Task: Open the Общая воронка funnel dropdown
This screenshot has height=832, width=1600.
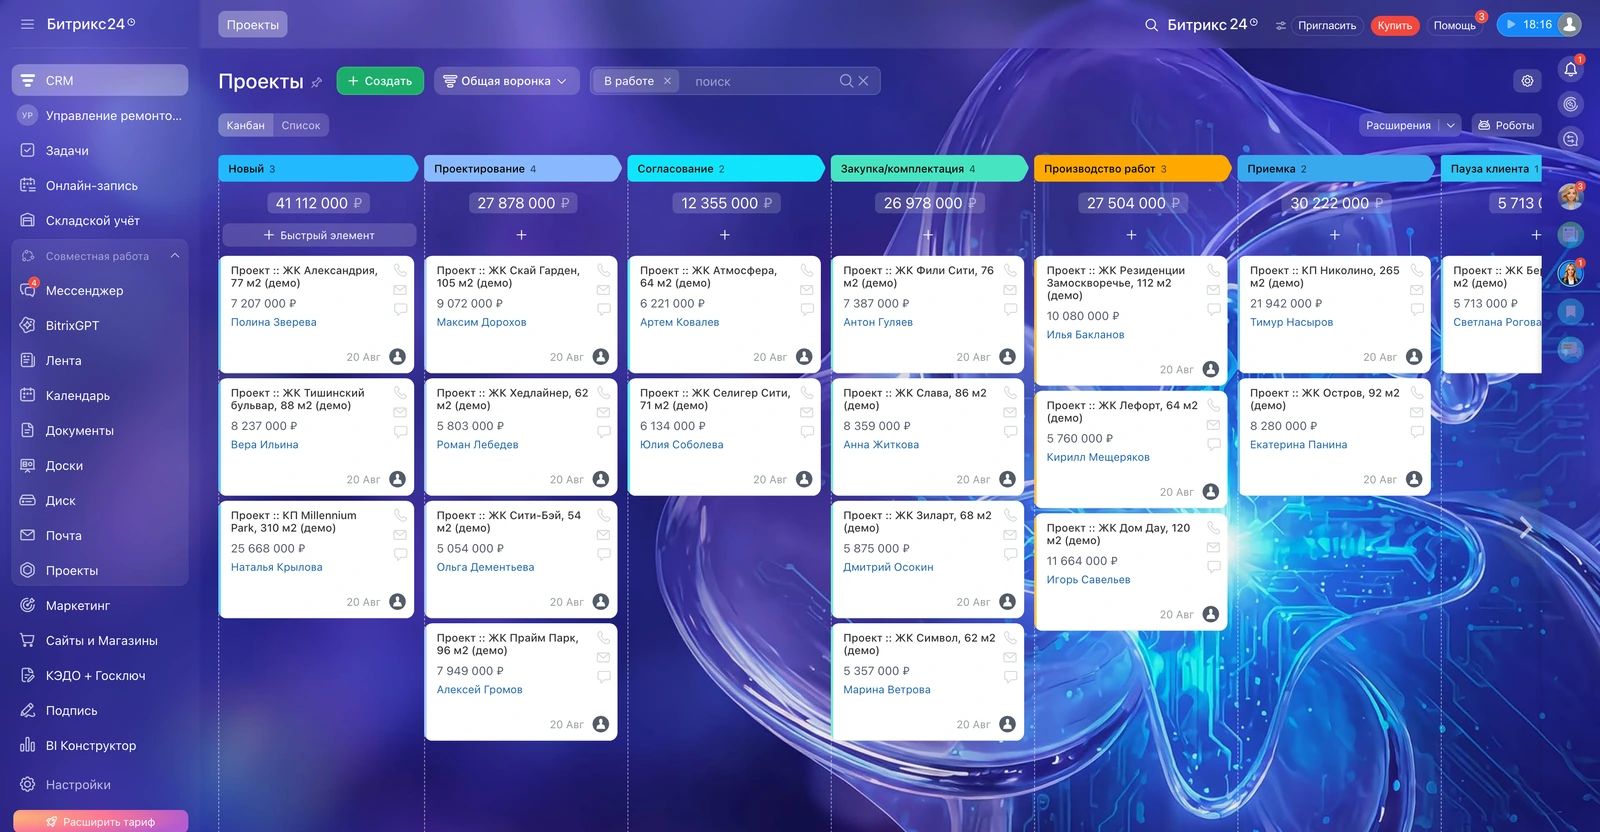Action: (x=506, y=81)
